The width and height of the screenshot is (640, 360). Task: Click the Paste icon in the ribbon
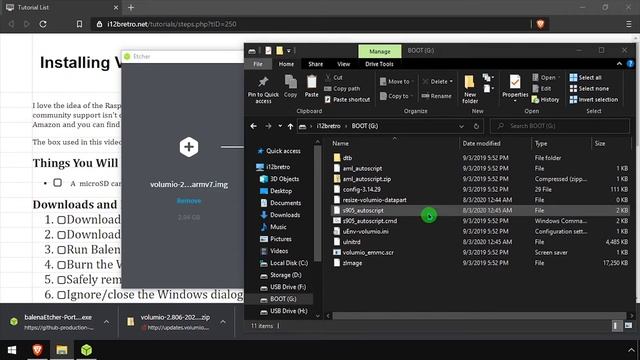[x=311, y=87]
